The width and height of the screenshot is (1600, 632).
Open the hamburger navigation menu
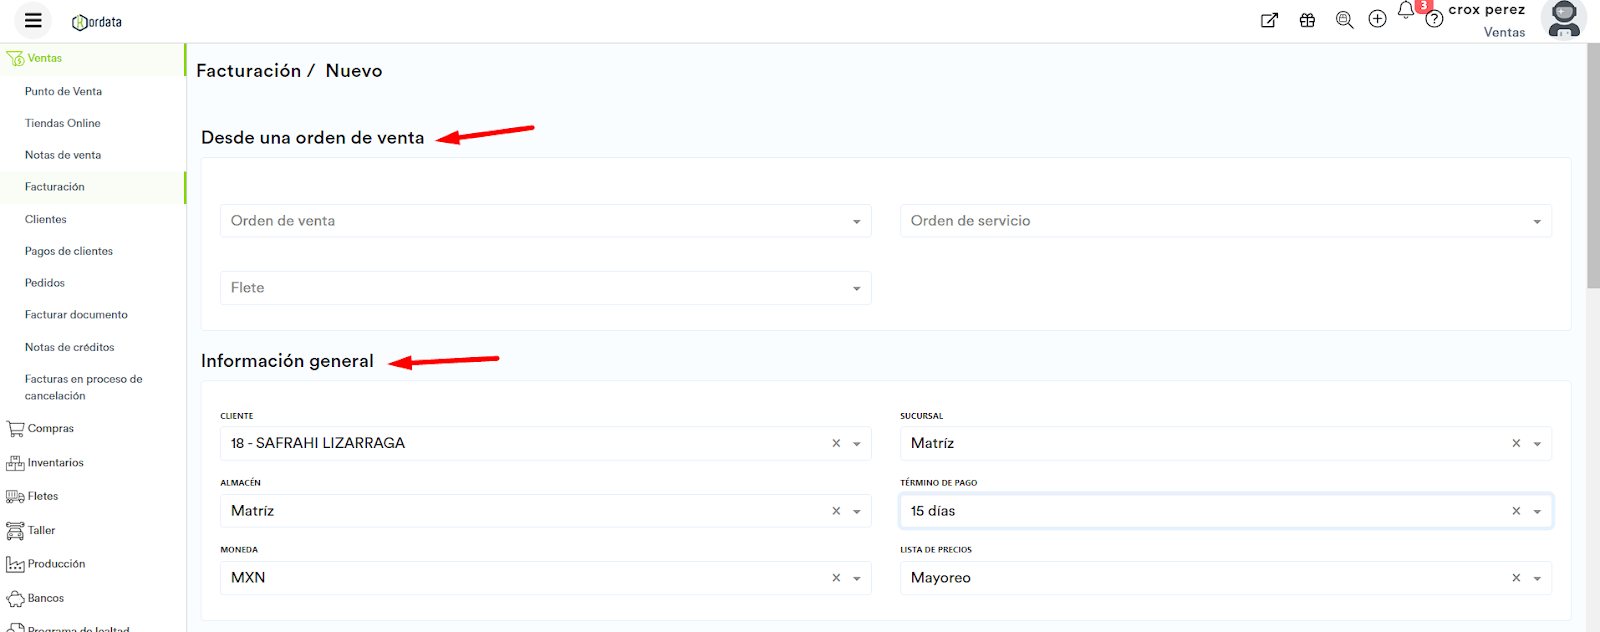[33, 20]
